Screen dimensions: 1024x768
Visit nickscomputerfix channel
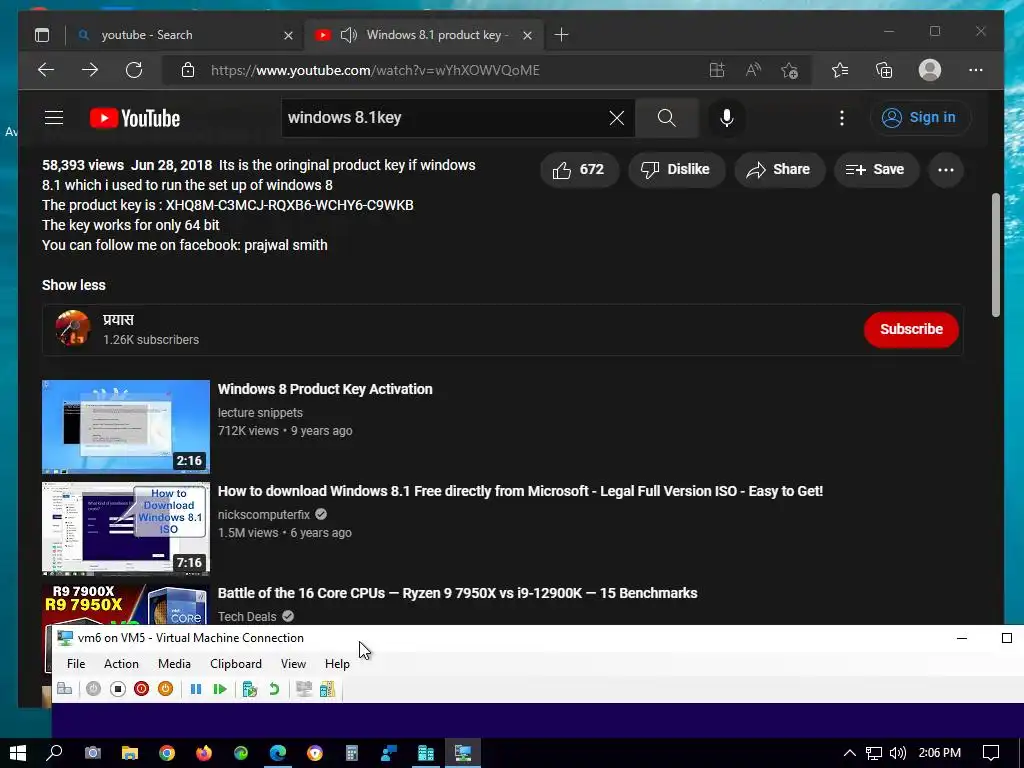264,515
